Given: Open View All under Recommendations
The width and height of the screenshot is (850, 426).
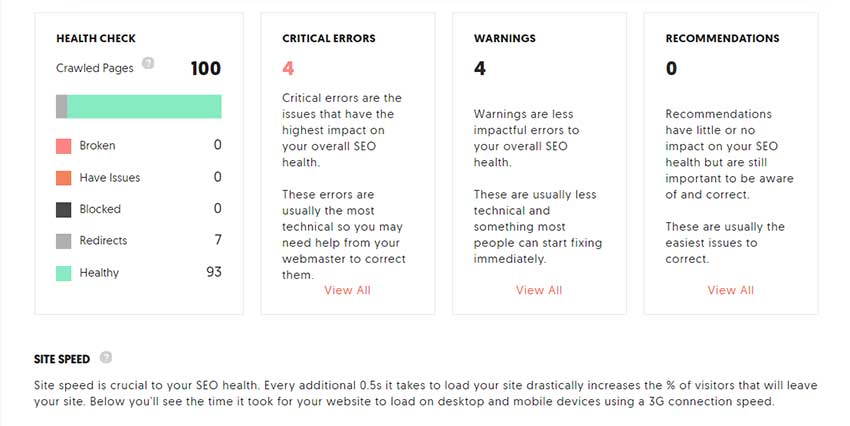Looking at the screenshot, I should pyautogui.click(x=731, y=291).
